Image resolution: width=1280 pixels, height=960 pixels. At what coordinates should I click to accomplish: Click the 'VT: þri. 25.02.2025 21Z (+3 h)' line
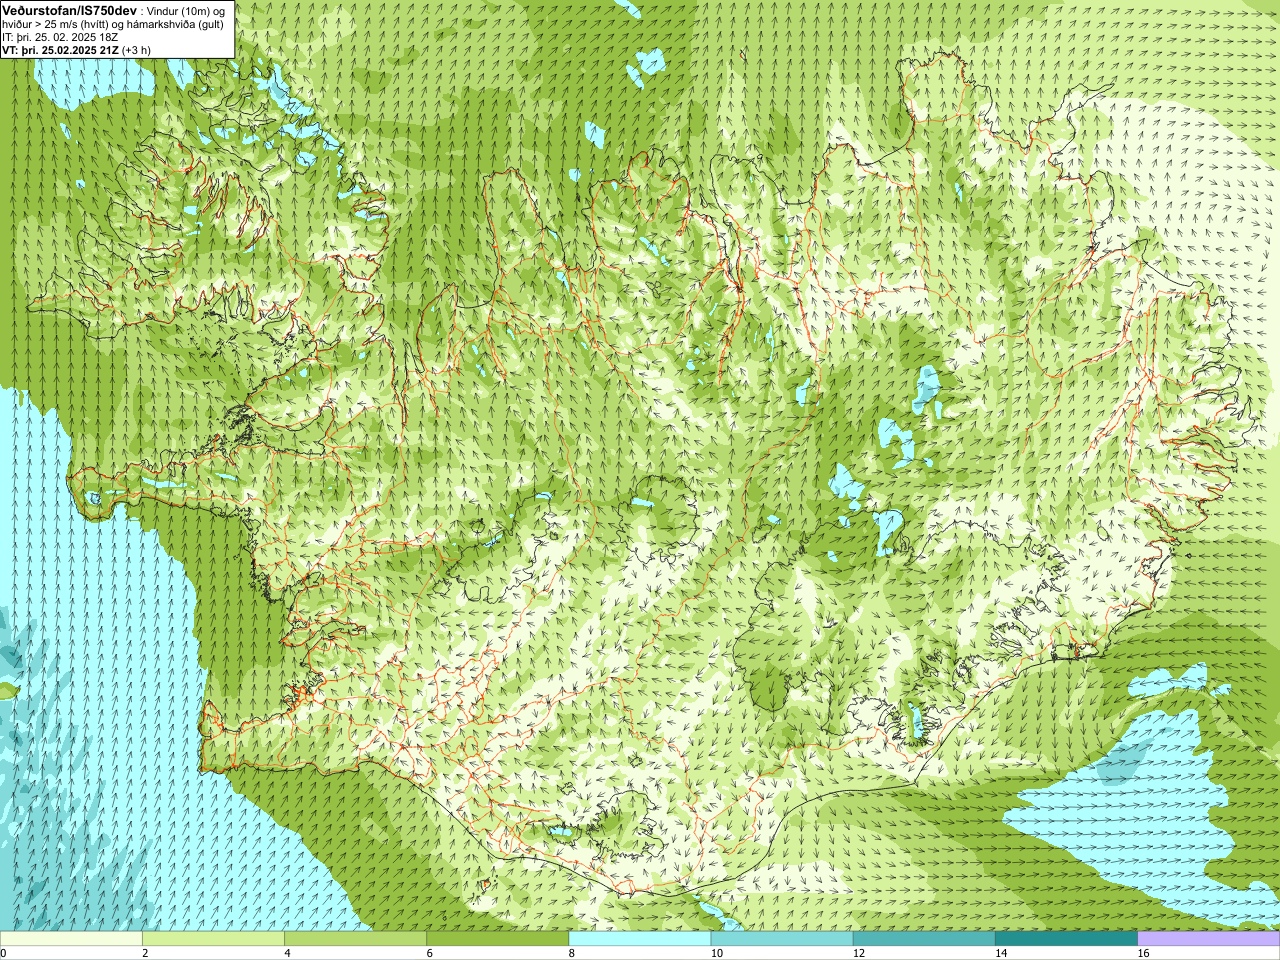click(x=77, y=50)
